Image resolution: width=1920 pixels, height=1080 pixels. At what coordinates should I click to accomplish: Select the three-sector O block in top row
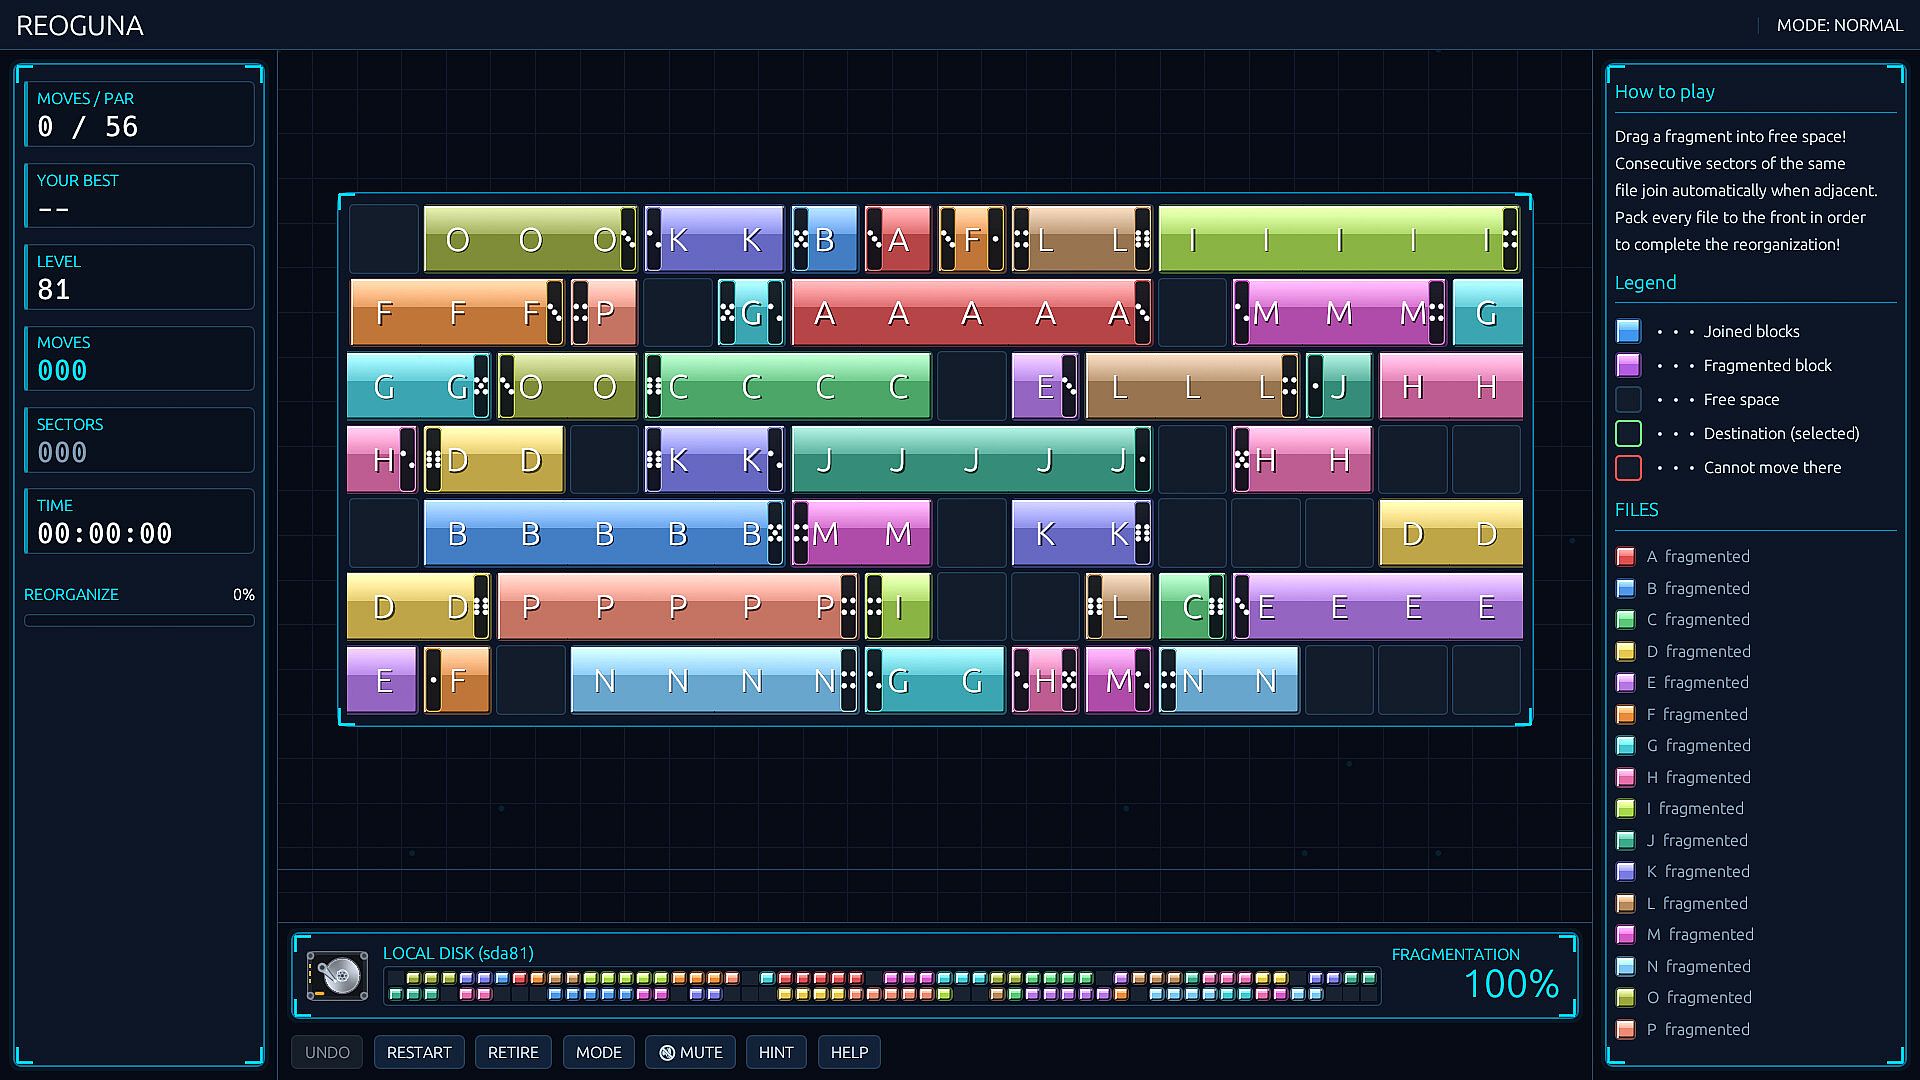coord(530,240)
